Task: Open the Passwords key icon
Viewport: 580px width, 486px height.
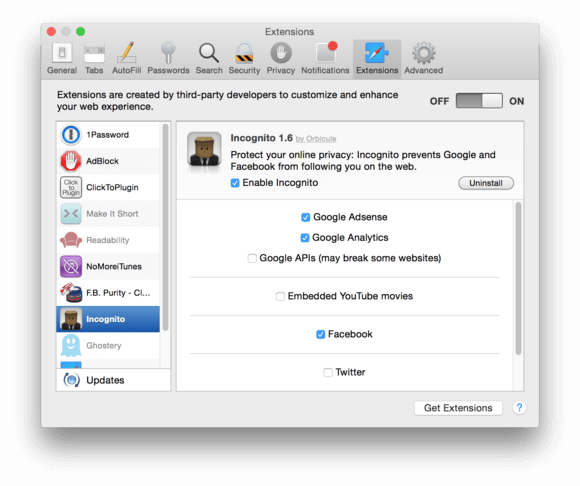Action: (168, 53)
